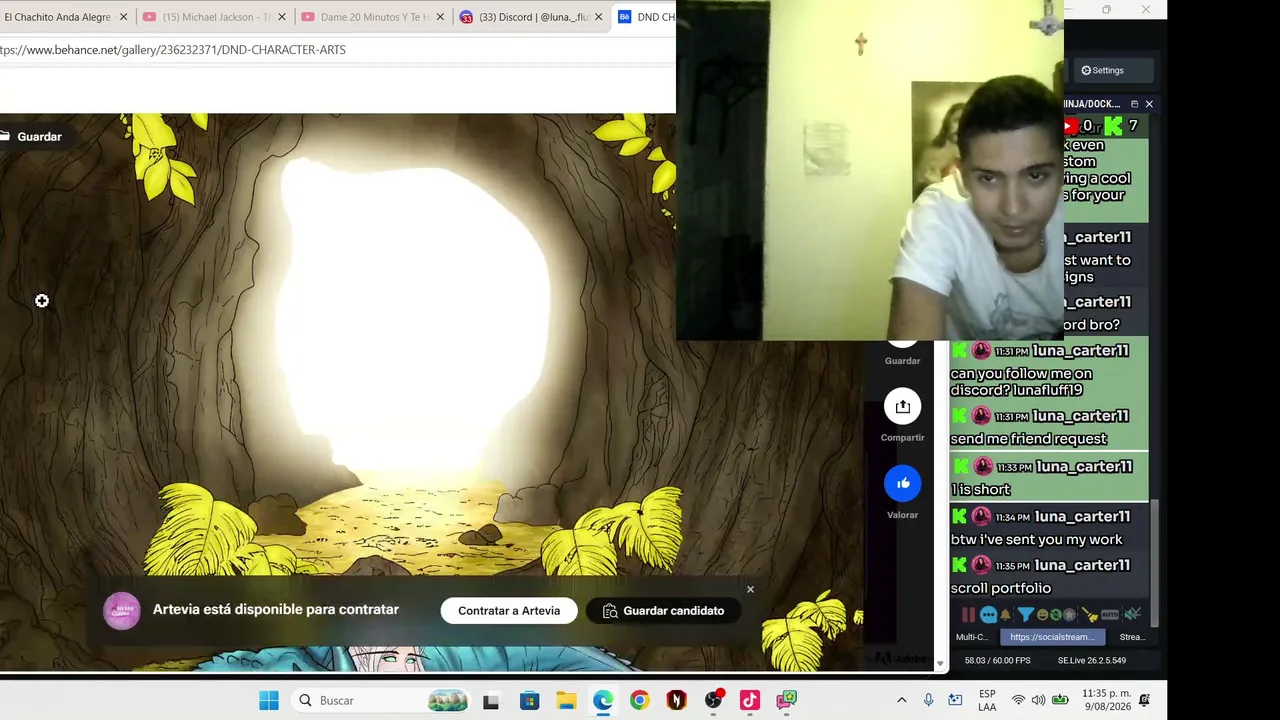1280x720 pixels.
Task: Open Microsoft Edge from the taskbar
Action: [x=603, y=701]
